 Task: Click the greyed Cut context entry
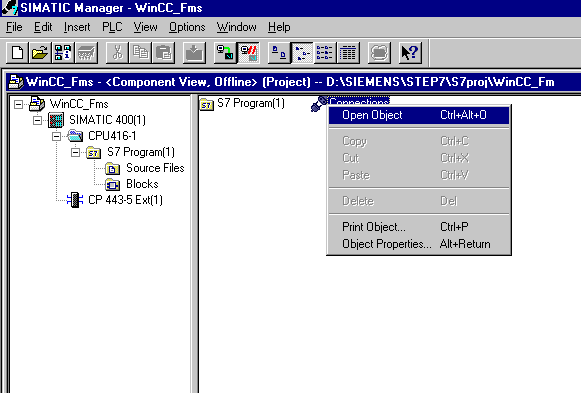419,158
